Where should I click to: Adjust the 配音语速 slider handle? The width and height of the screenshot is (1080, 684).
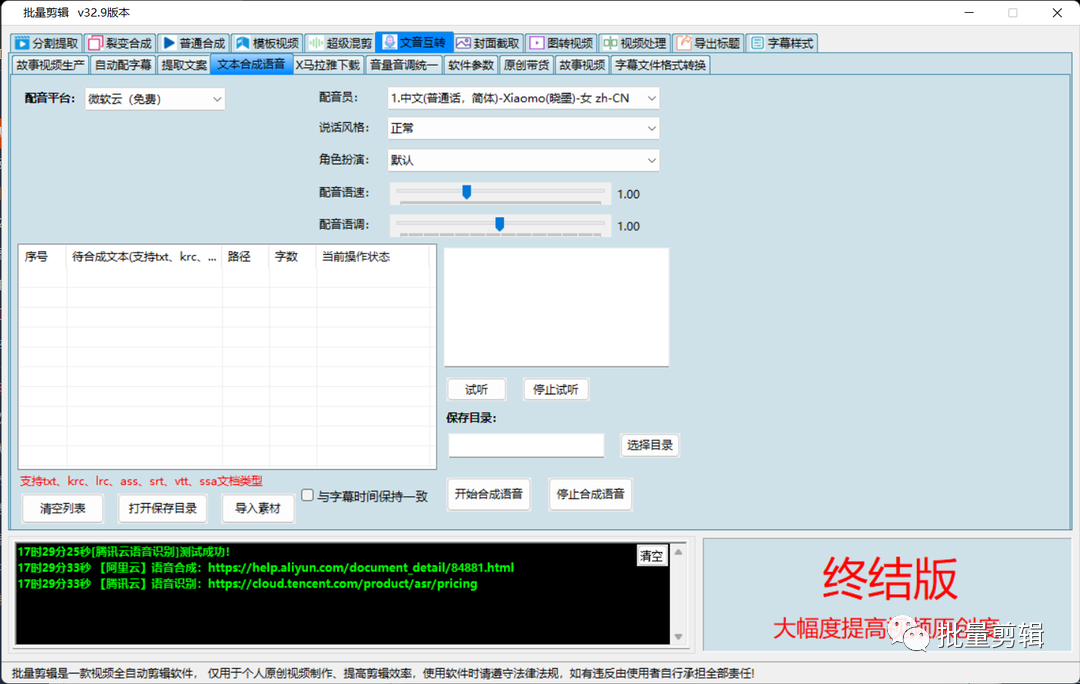coord(466,192)
